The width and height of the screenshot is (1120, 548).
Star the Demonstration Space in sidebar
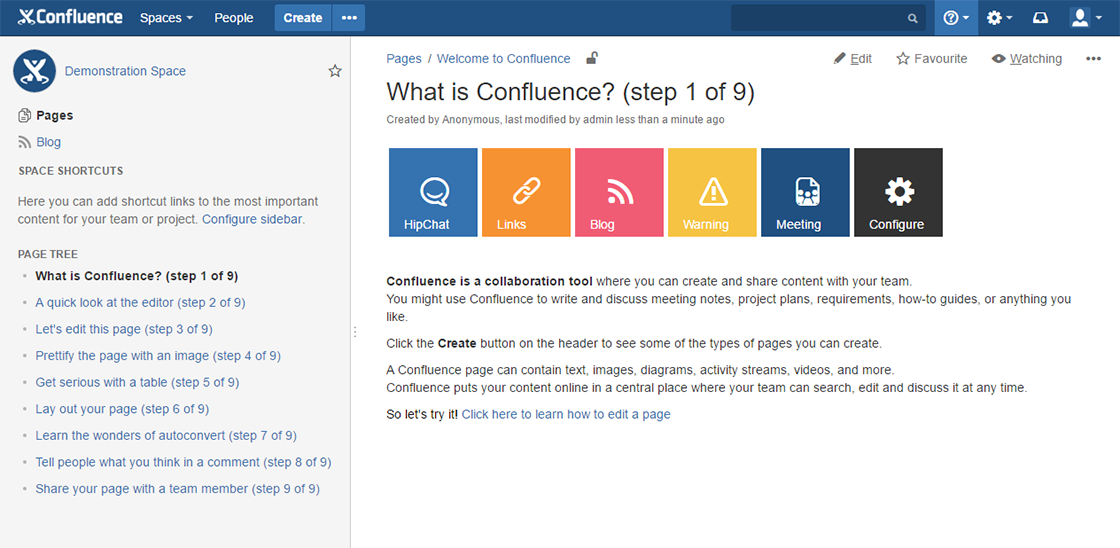(335, 71)
